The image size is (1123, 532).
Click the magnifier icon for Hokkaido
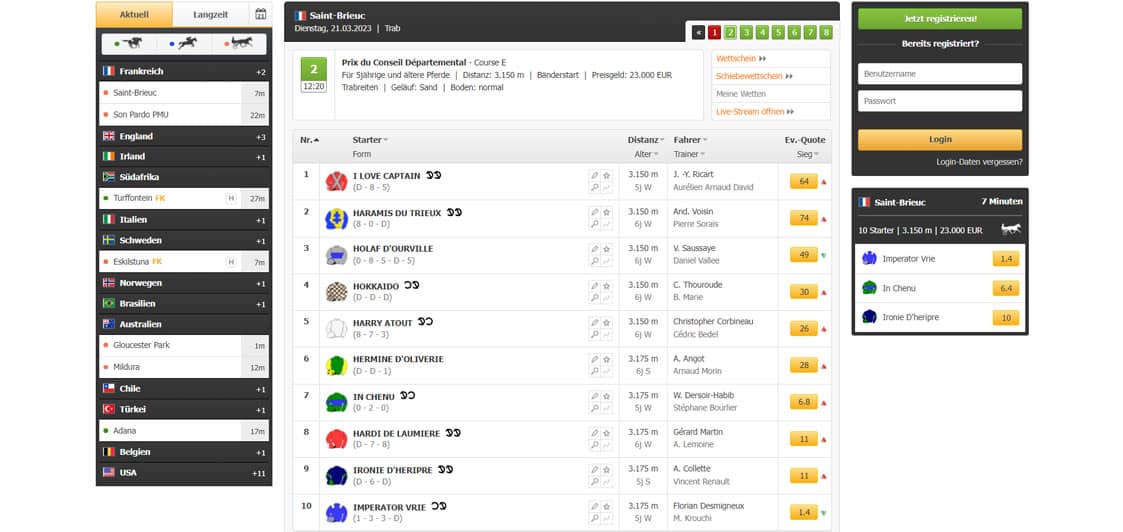tap(594, 298)
